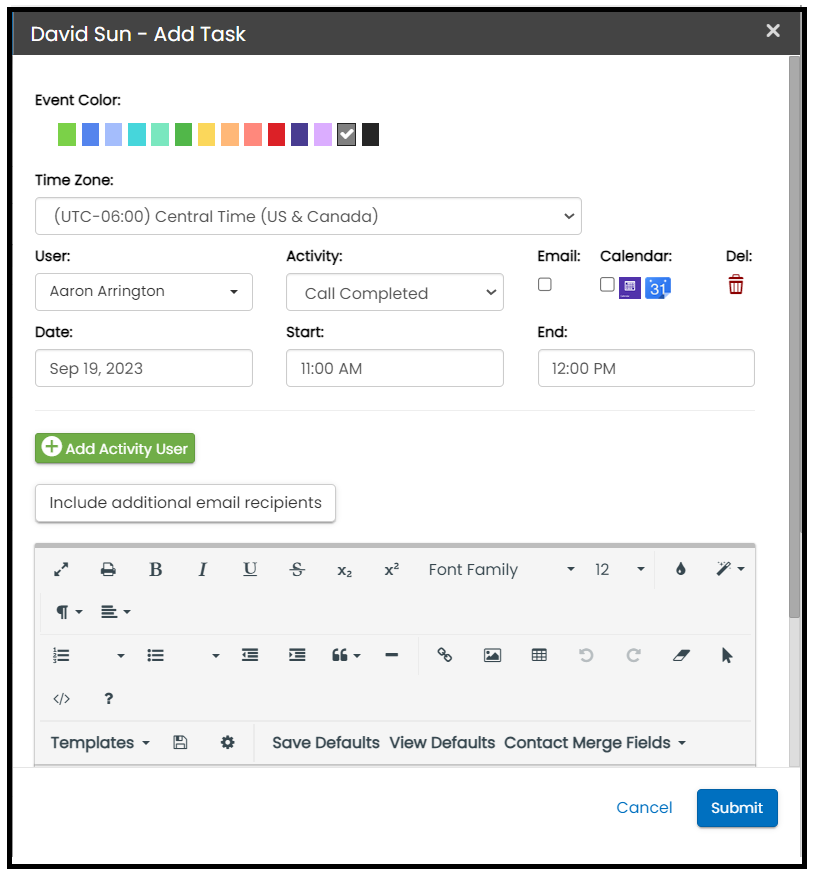Open code view in editor
This screenshot has height=876, width=813.
pos(61,699)
